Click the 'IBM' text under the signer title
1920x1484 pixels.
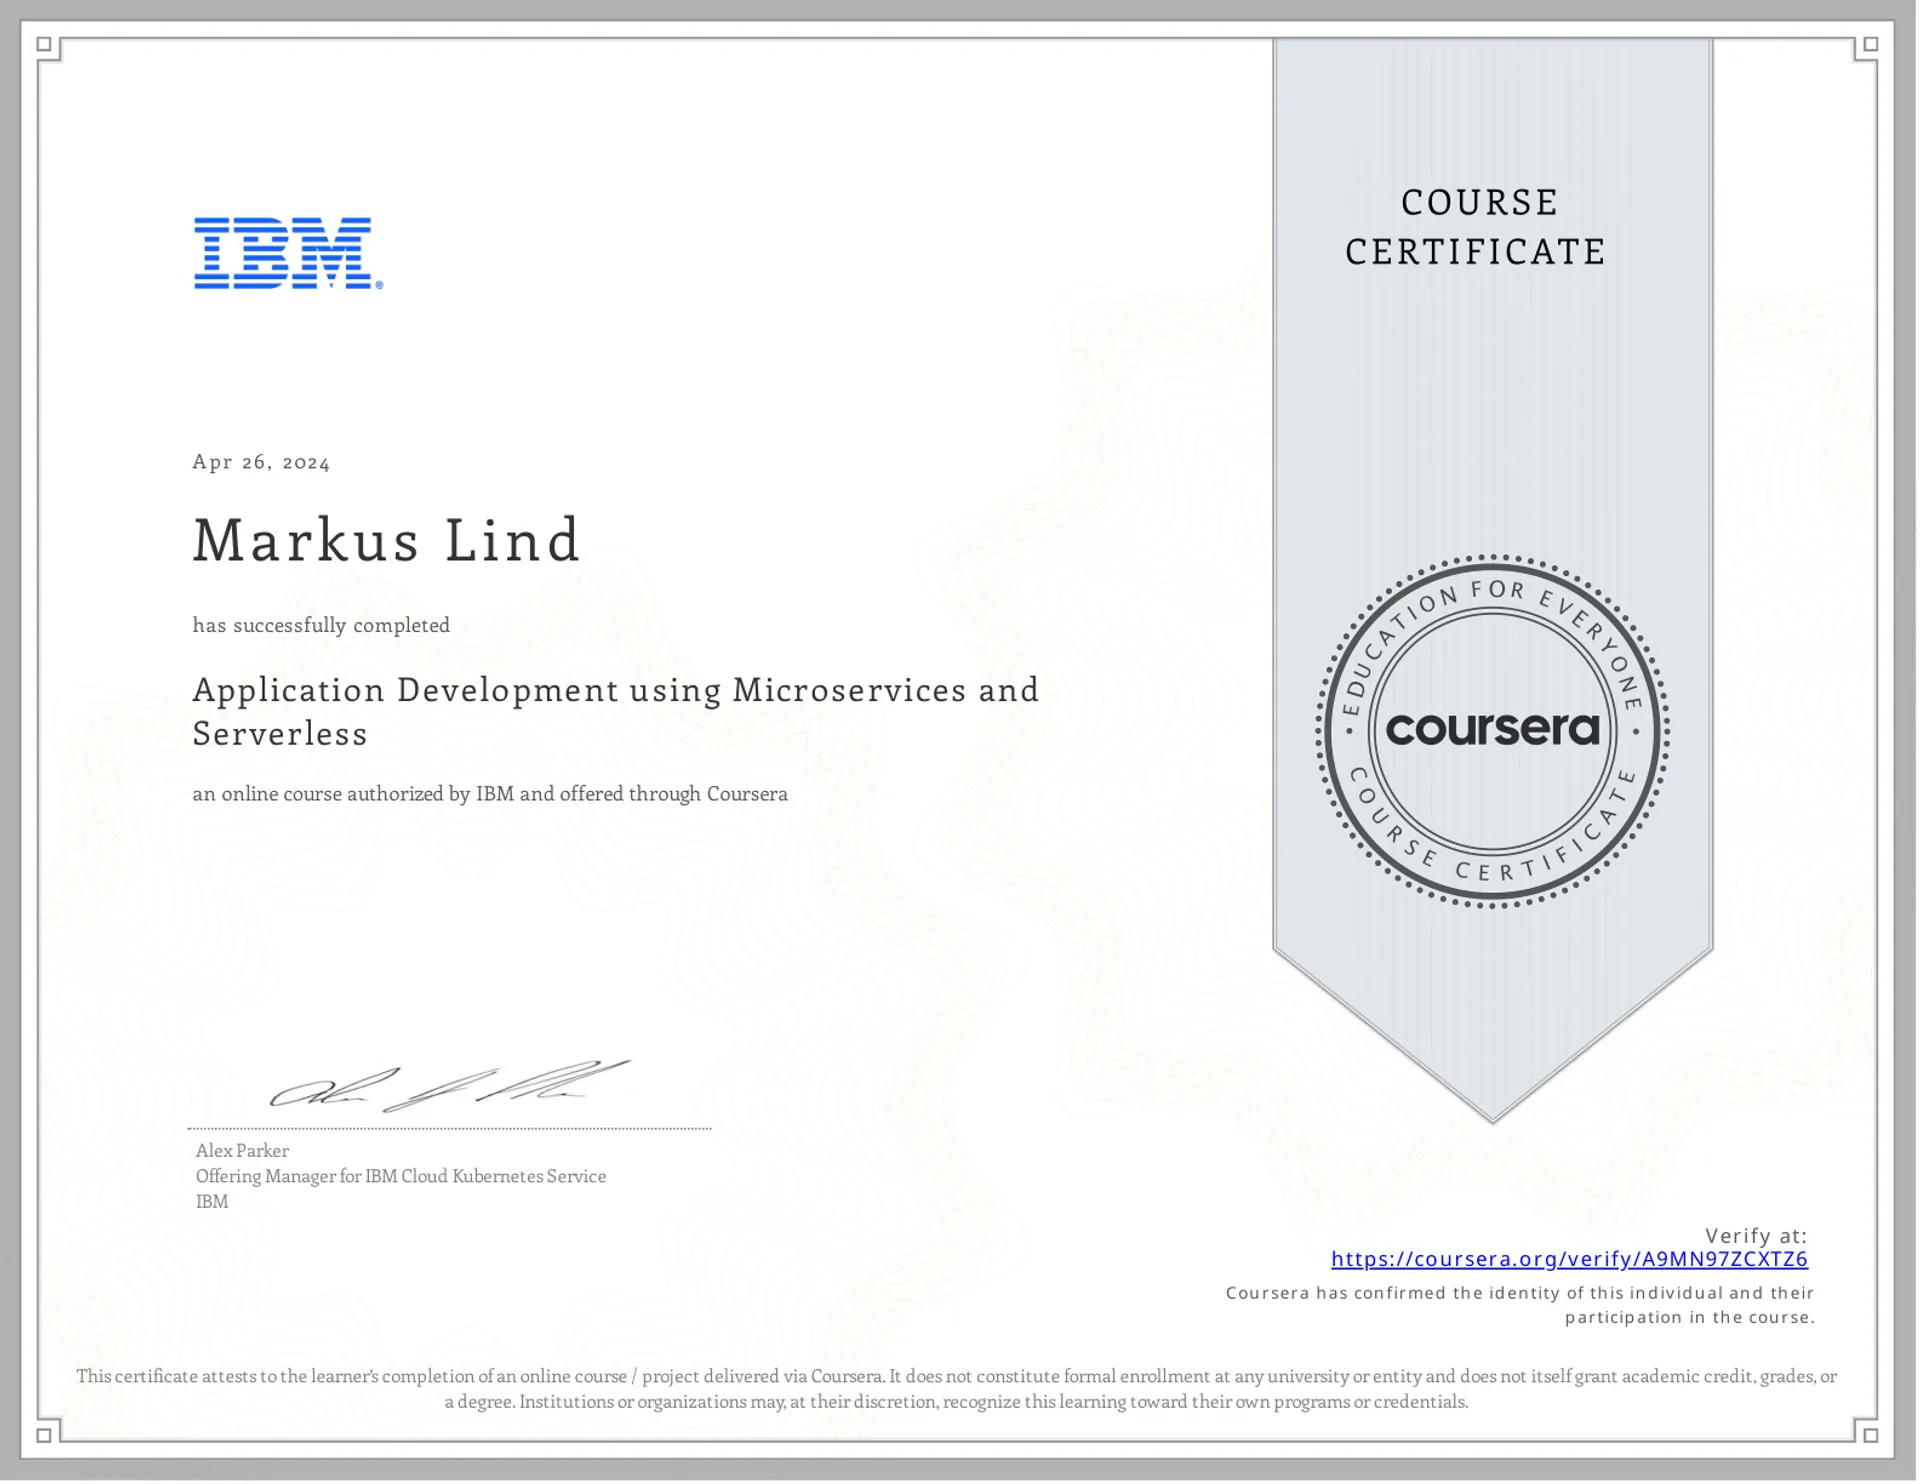(x=213, y=1203)
